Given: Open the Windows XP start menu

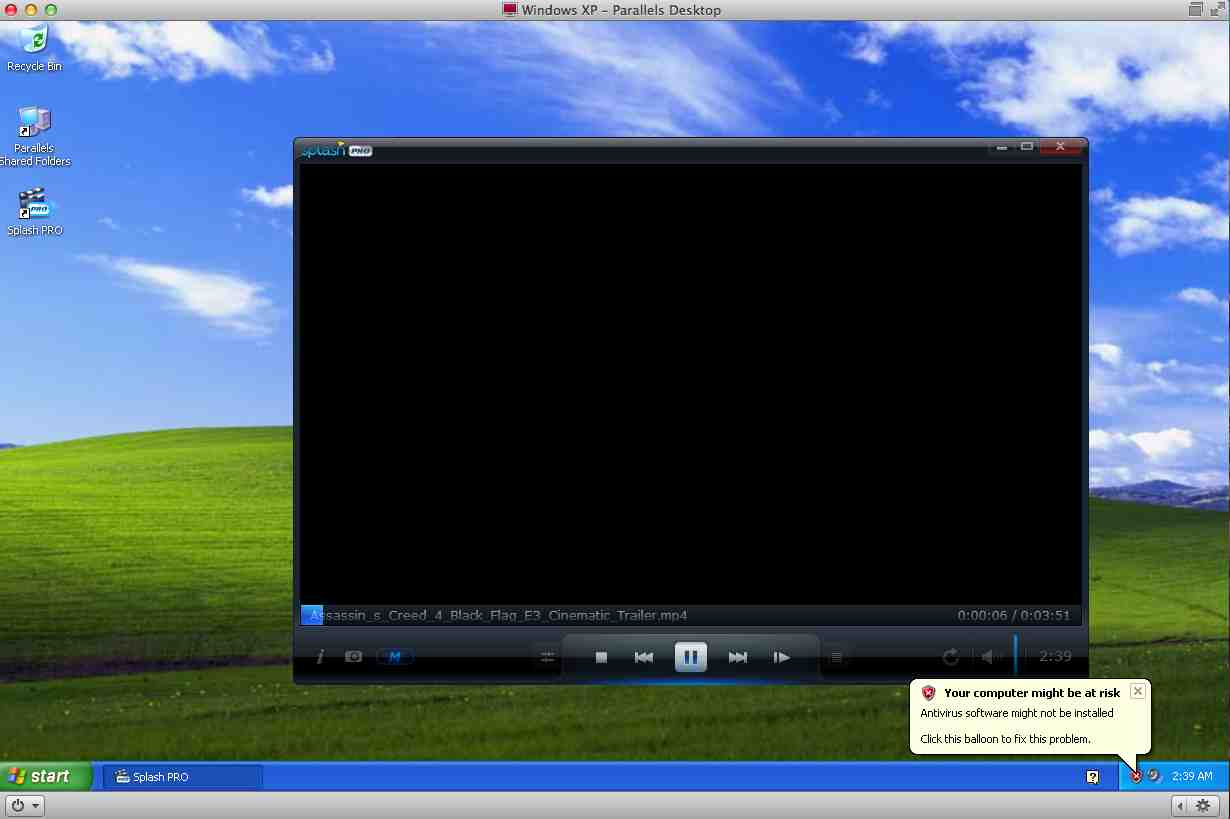Looking at the screenshot, I should 46,776.
